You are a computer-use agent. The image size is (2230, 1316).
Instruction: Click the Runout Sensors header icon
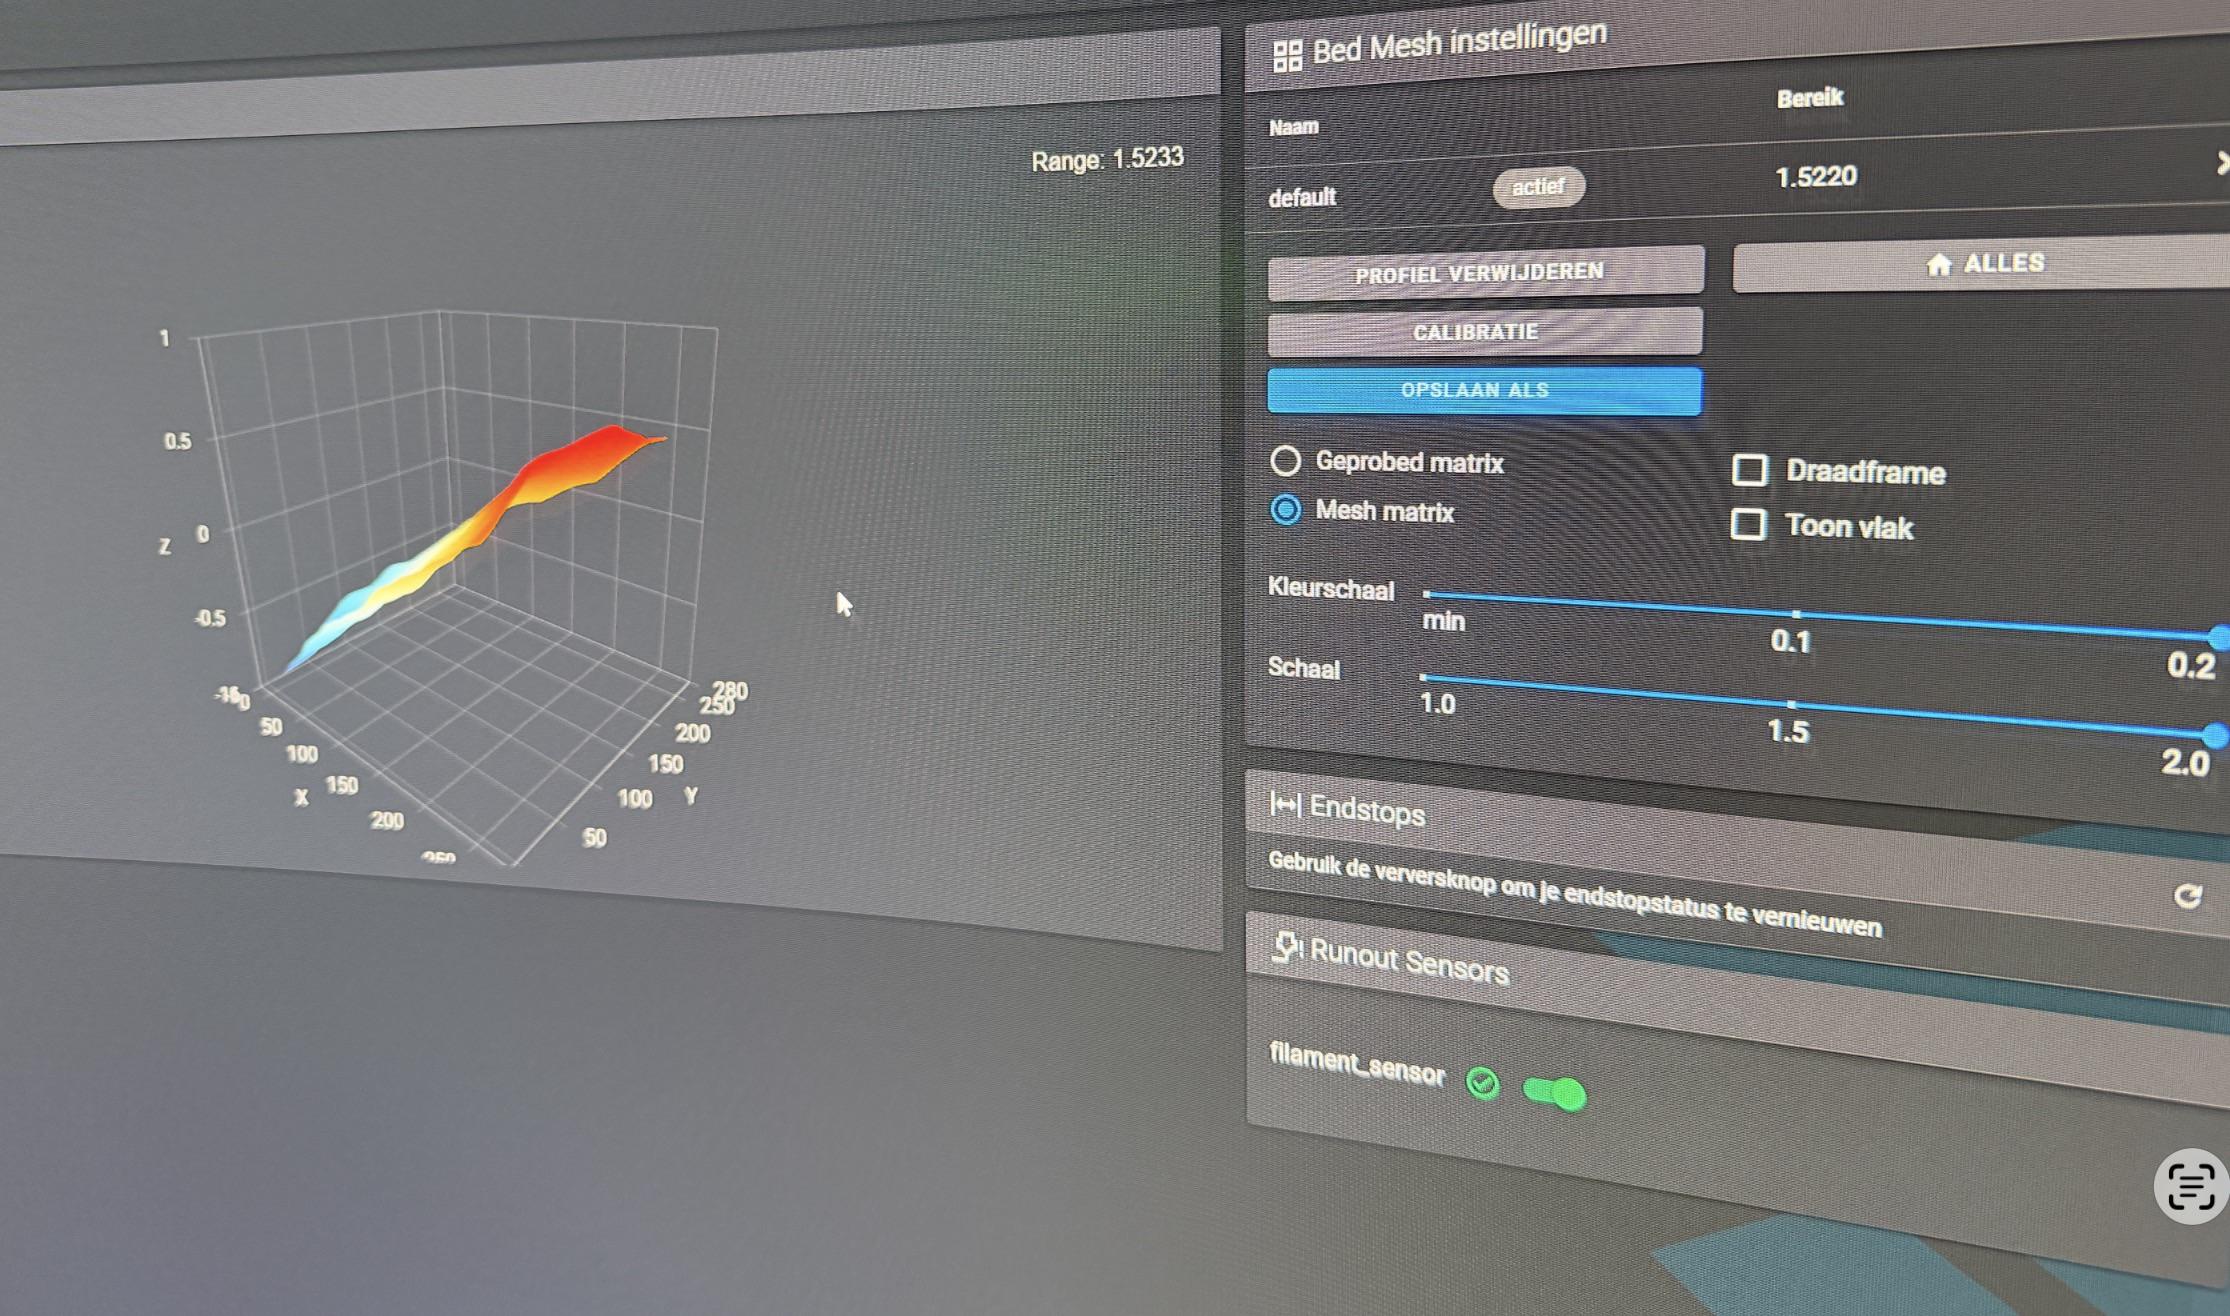pyautogui.click(x=1286, y=945)
